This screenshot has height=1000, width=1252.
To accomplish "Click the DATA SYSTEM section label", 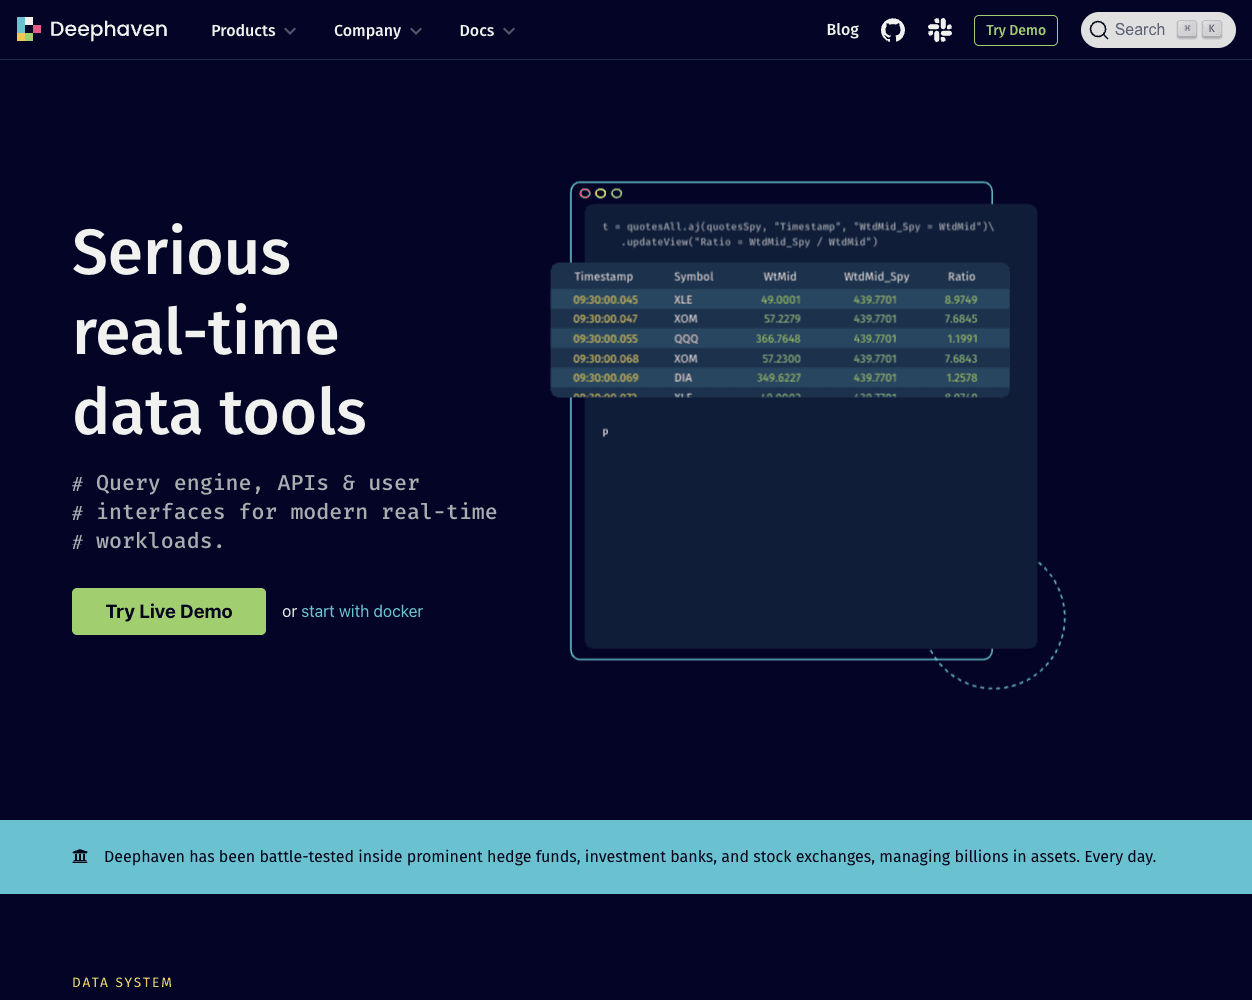I will (x=122, y=983).
